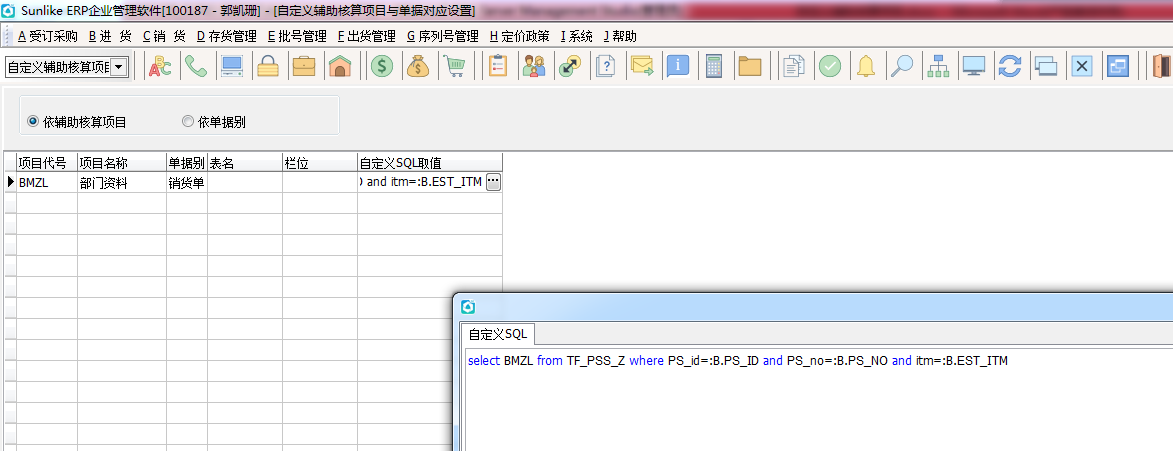Click the 项目名称 column header
1173x451 pixels.
pos(122,163)
